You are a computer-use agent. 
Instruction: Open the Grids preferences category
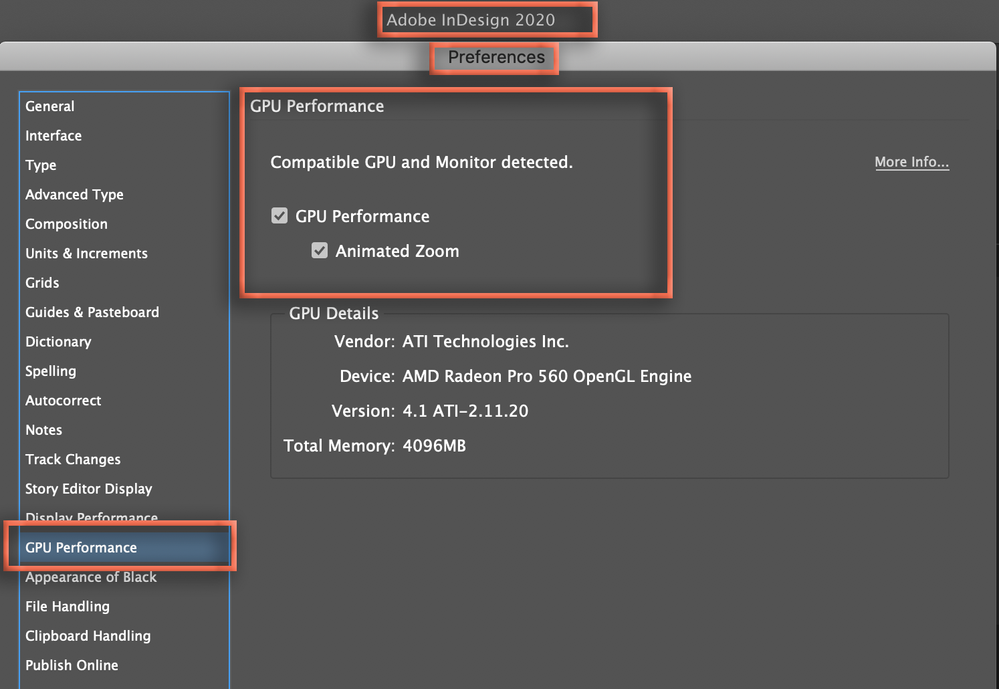tap(43, 283)
